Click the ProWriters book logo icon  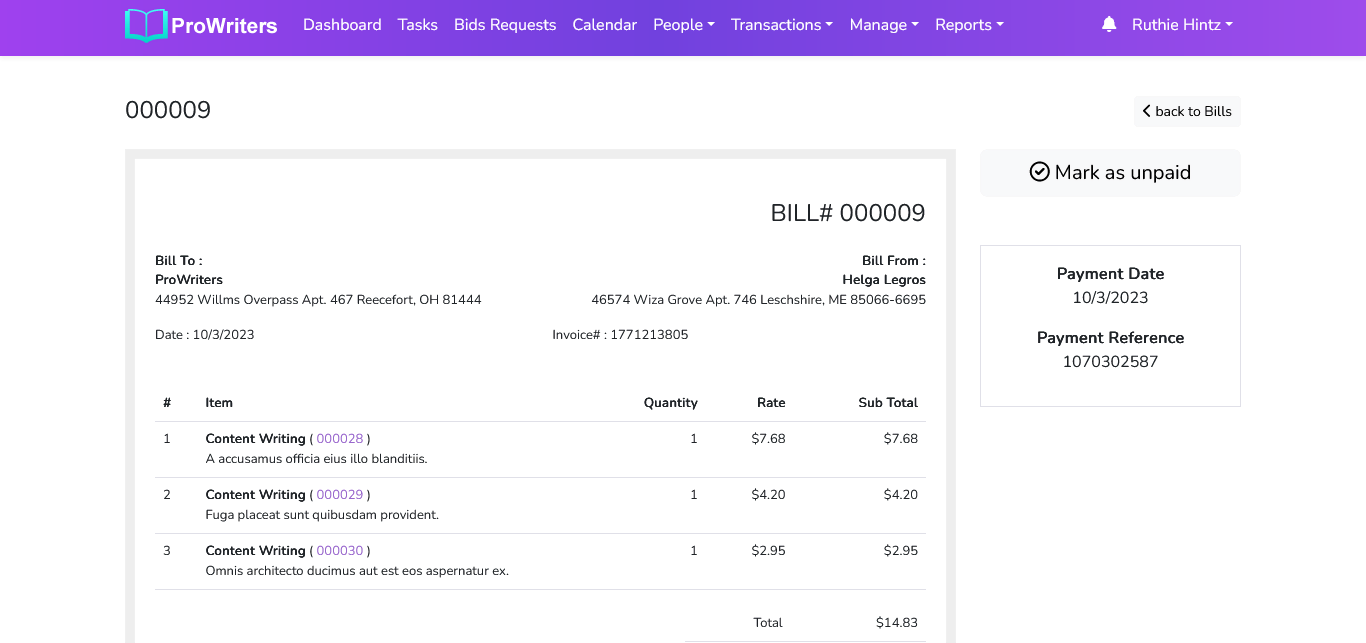coord(146,25)
